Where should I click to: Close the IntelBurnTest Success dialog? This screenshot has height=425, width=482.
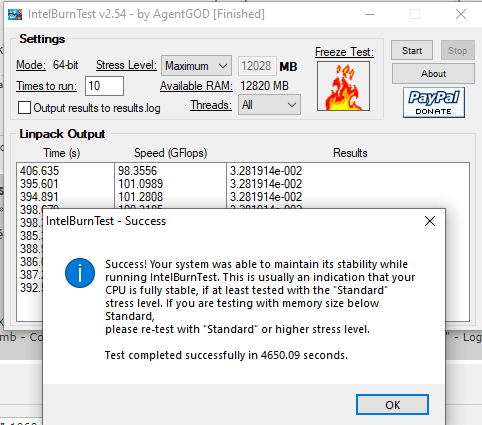[430, 221]
